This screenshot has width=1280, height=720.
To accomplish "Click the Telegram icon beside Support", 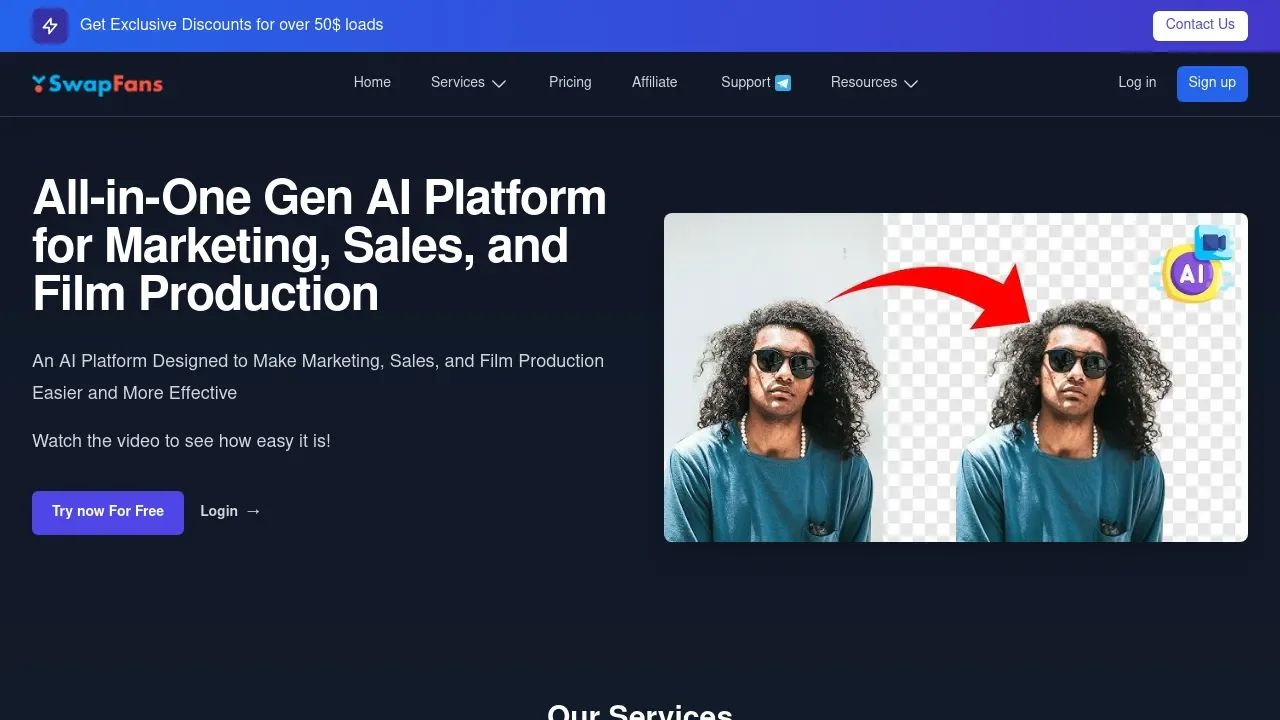I will 783,83.
